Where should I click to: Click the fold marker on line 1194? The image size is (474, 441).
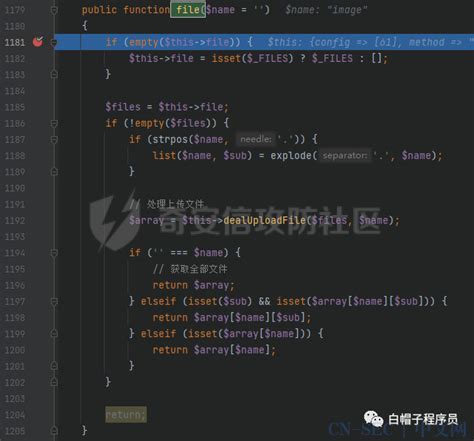[54, 253]
